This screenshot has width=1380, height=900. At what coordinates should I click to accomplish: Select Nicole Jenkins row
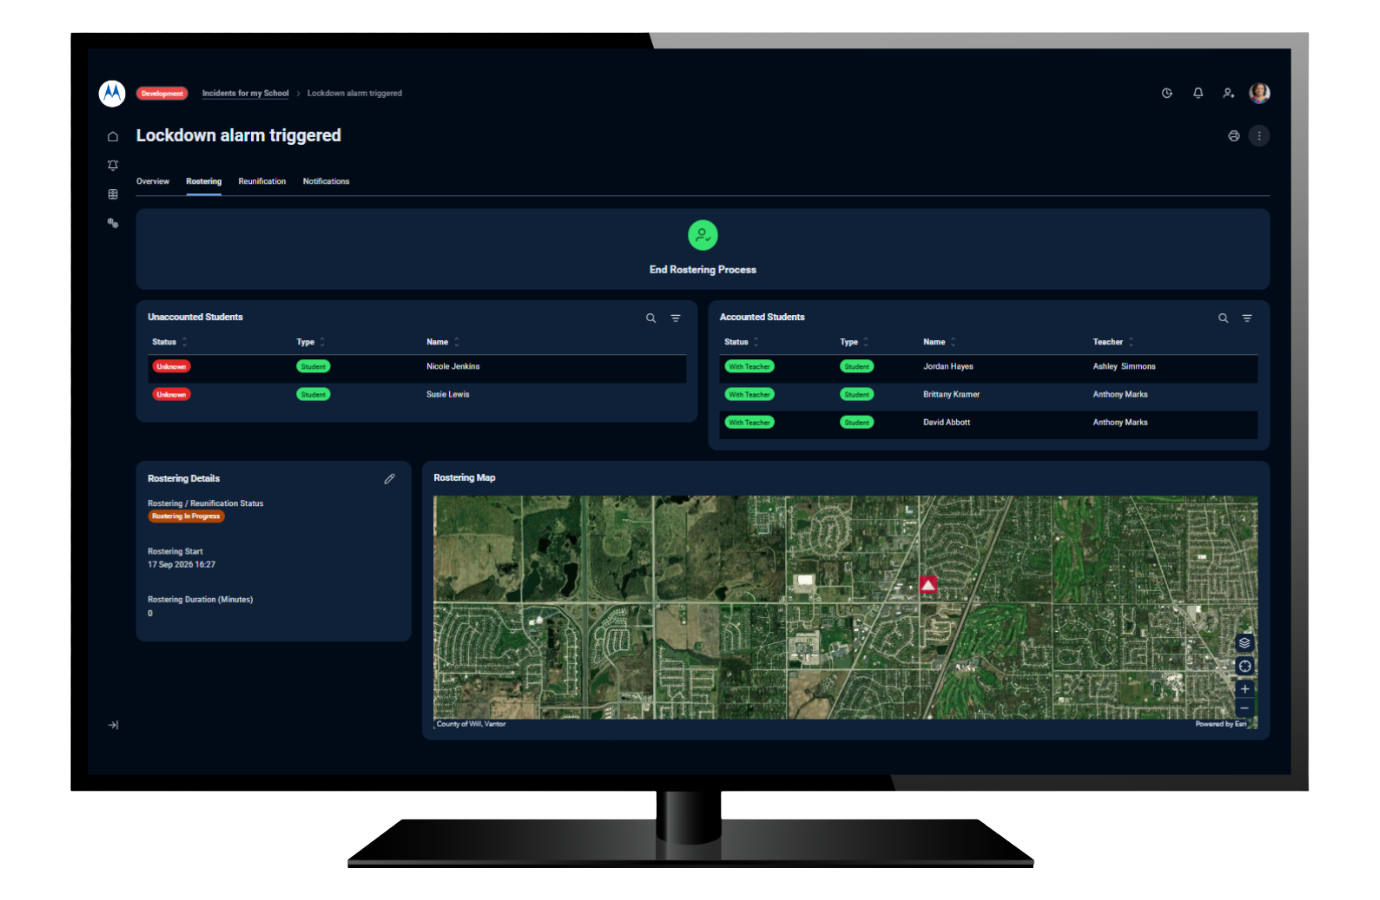pyautogui.click(x=417, y=367)
